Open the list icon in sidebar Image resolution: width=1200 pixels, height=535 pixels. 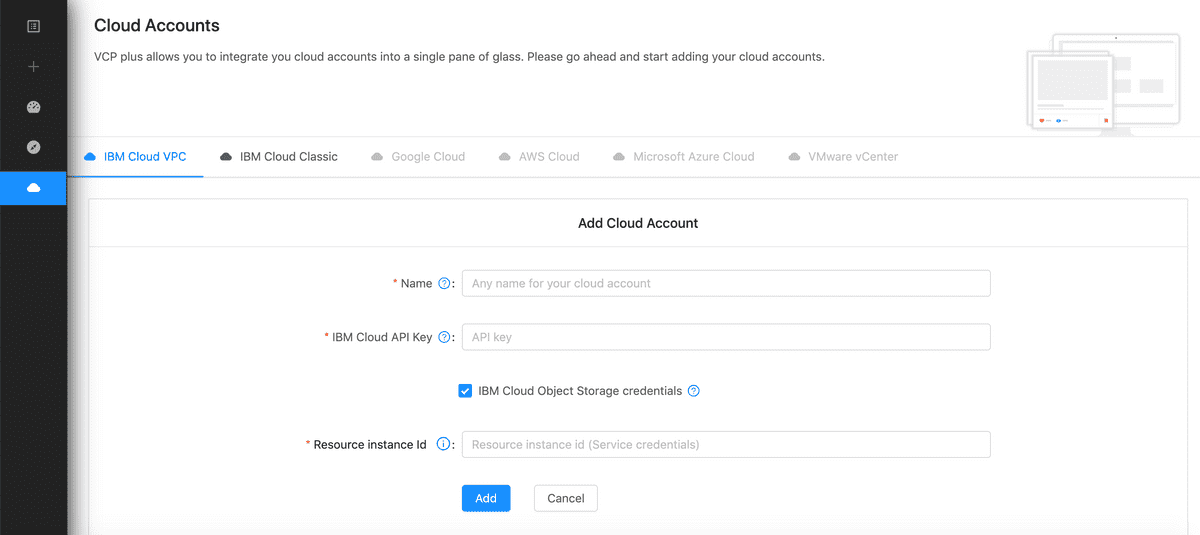point(33,26)
